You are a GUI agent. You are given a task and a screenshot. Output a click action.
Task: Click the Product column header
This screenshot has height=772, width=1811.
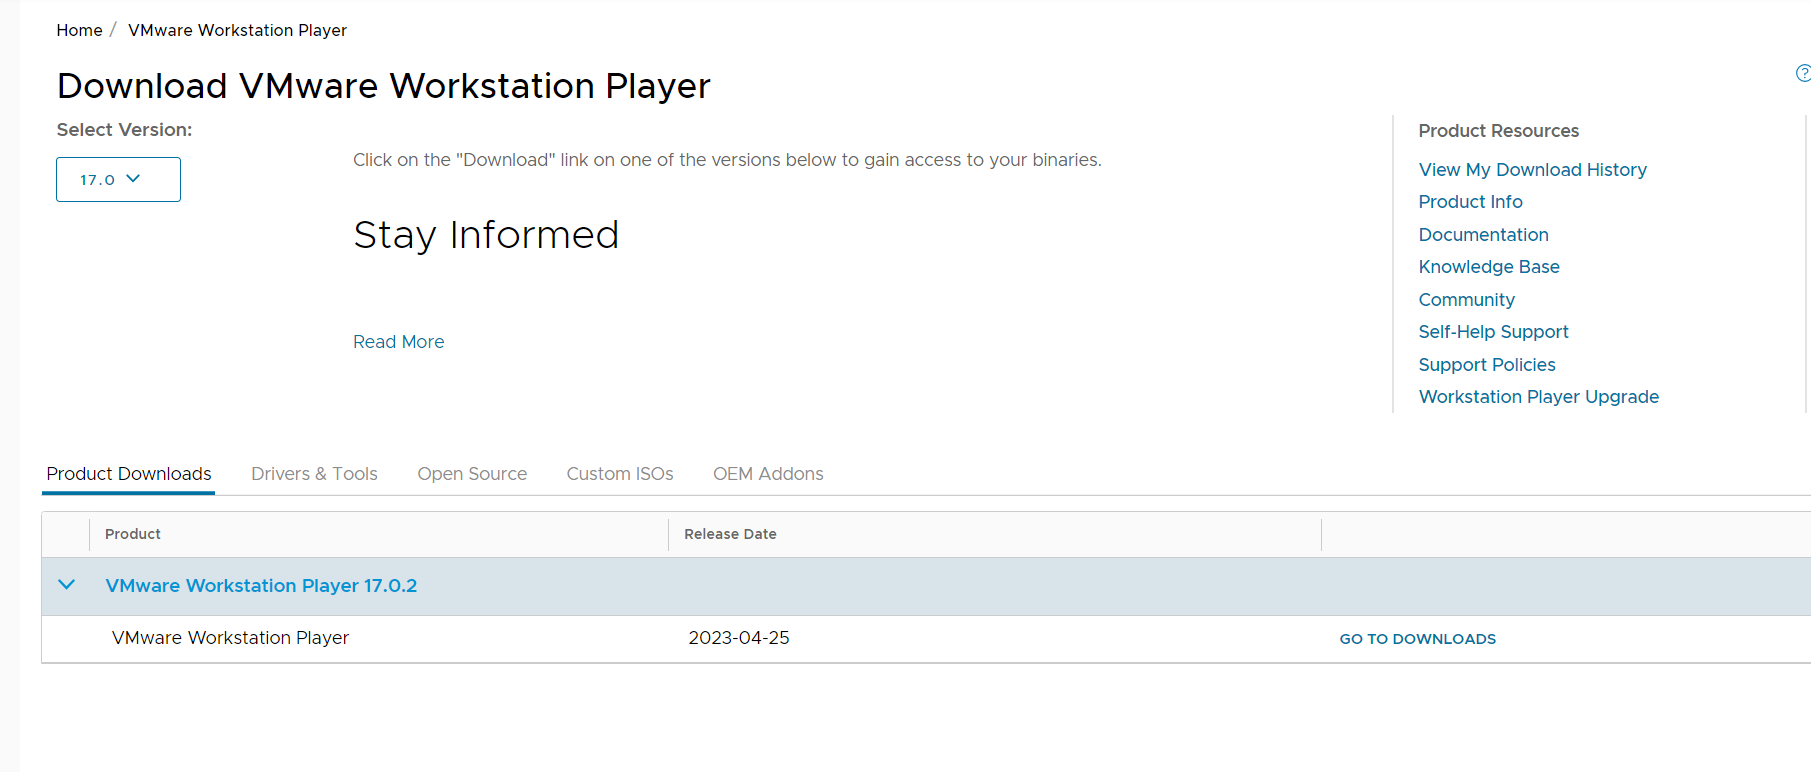coord(133,534)
